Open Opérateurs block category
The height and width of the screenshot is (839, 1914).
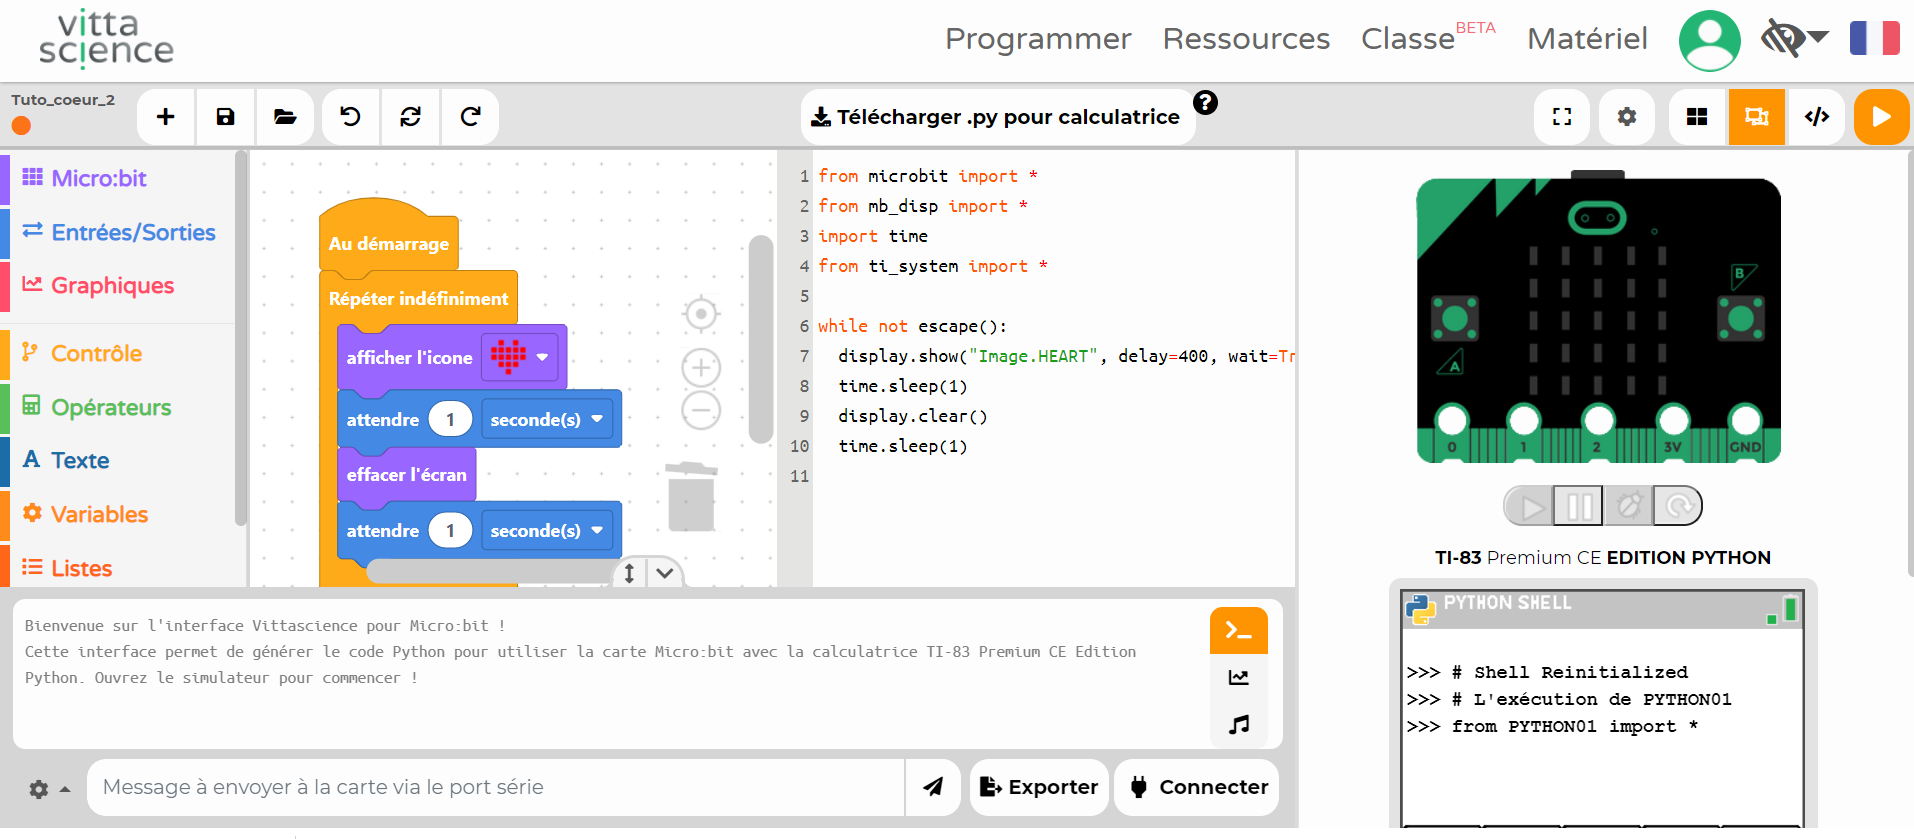pyautogui.click(x=118, y=407)
